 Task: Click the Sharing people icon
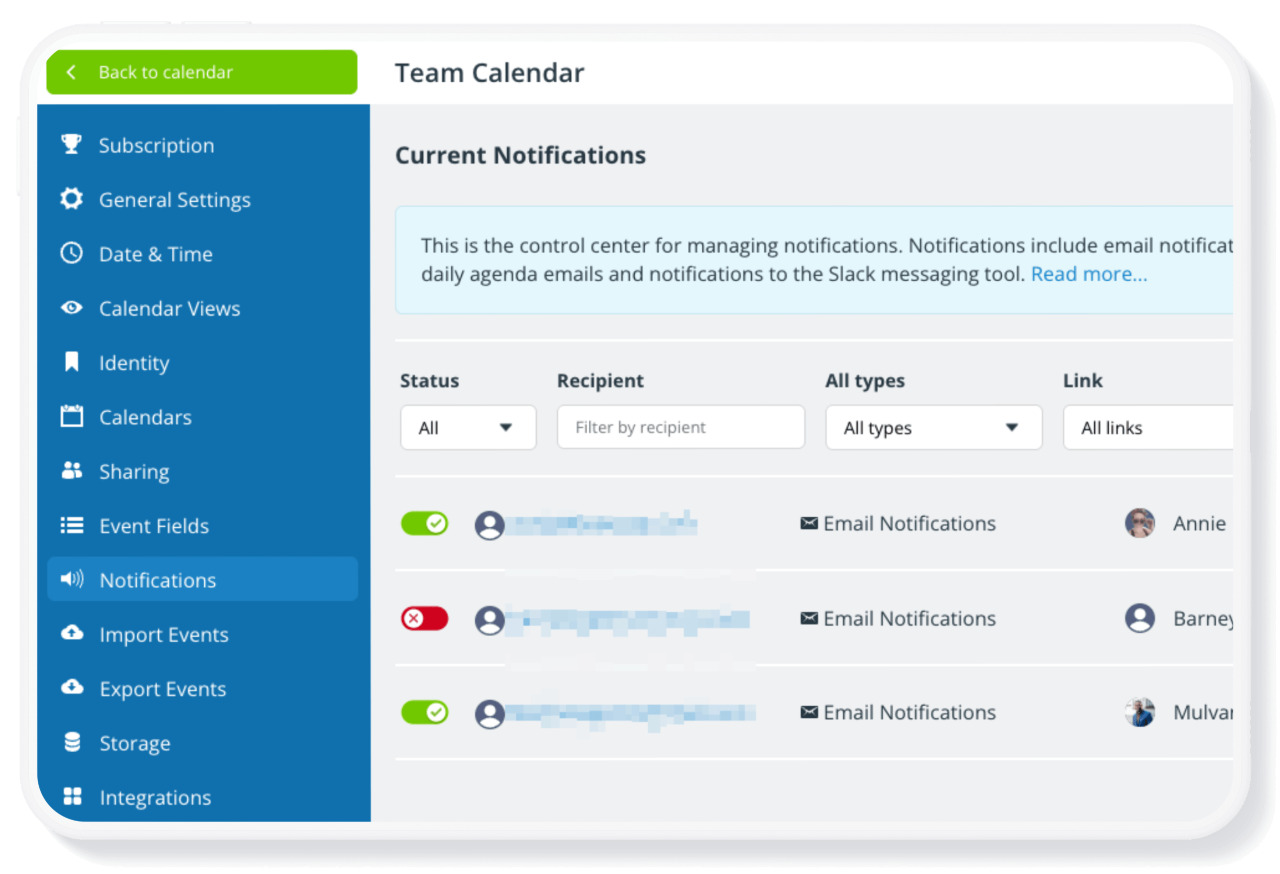coord(71,471)
